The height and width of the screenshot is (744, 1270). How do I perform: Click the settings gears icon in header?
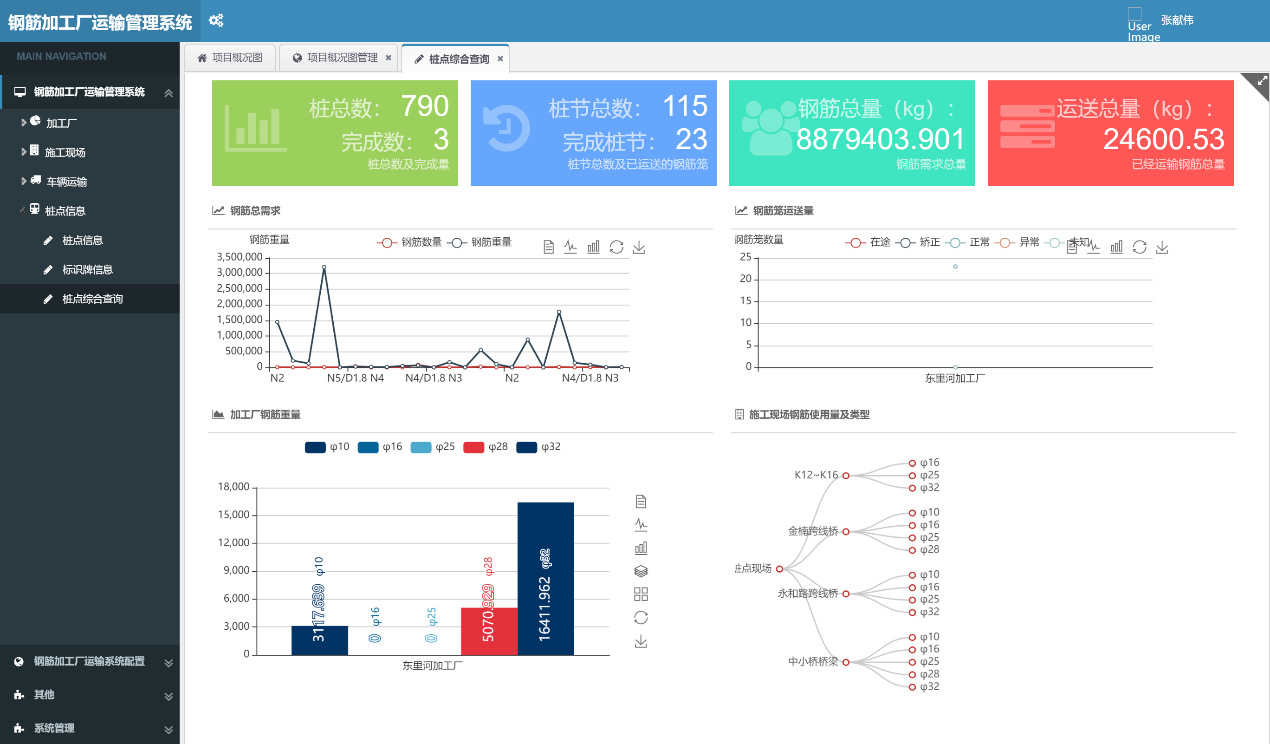(216, 20)
